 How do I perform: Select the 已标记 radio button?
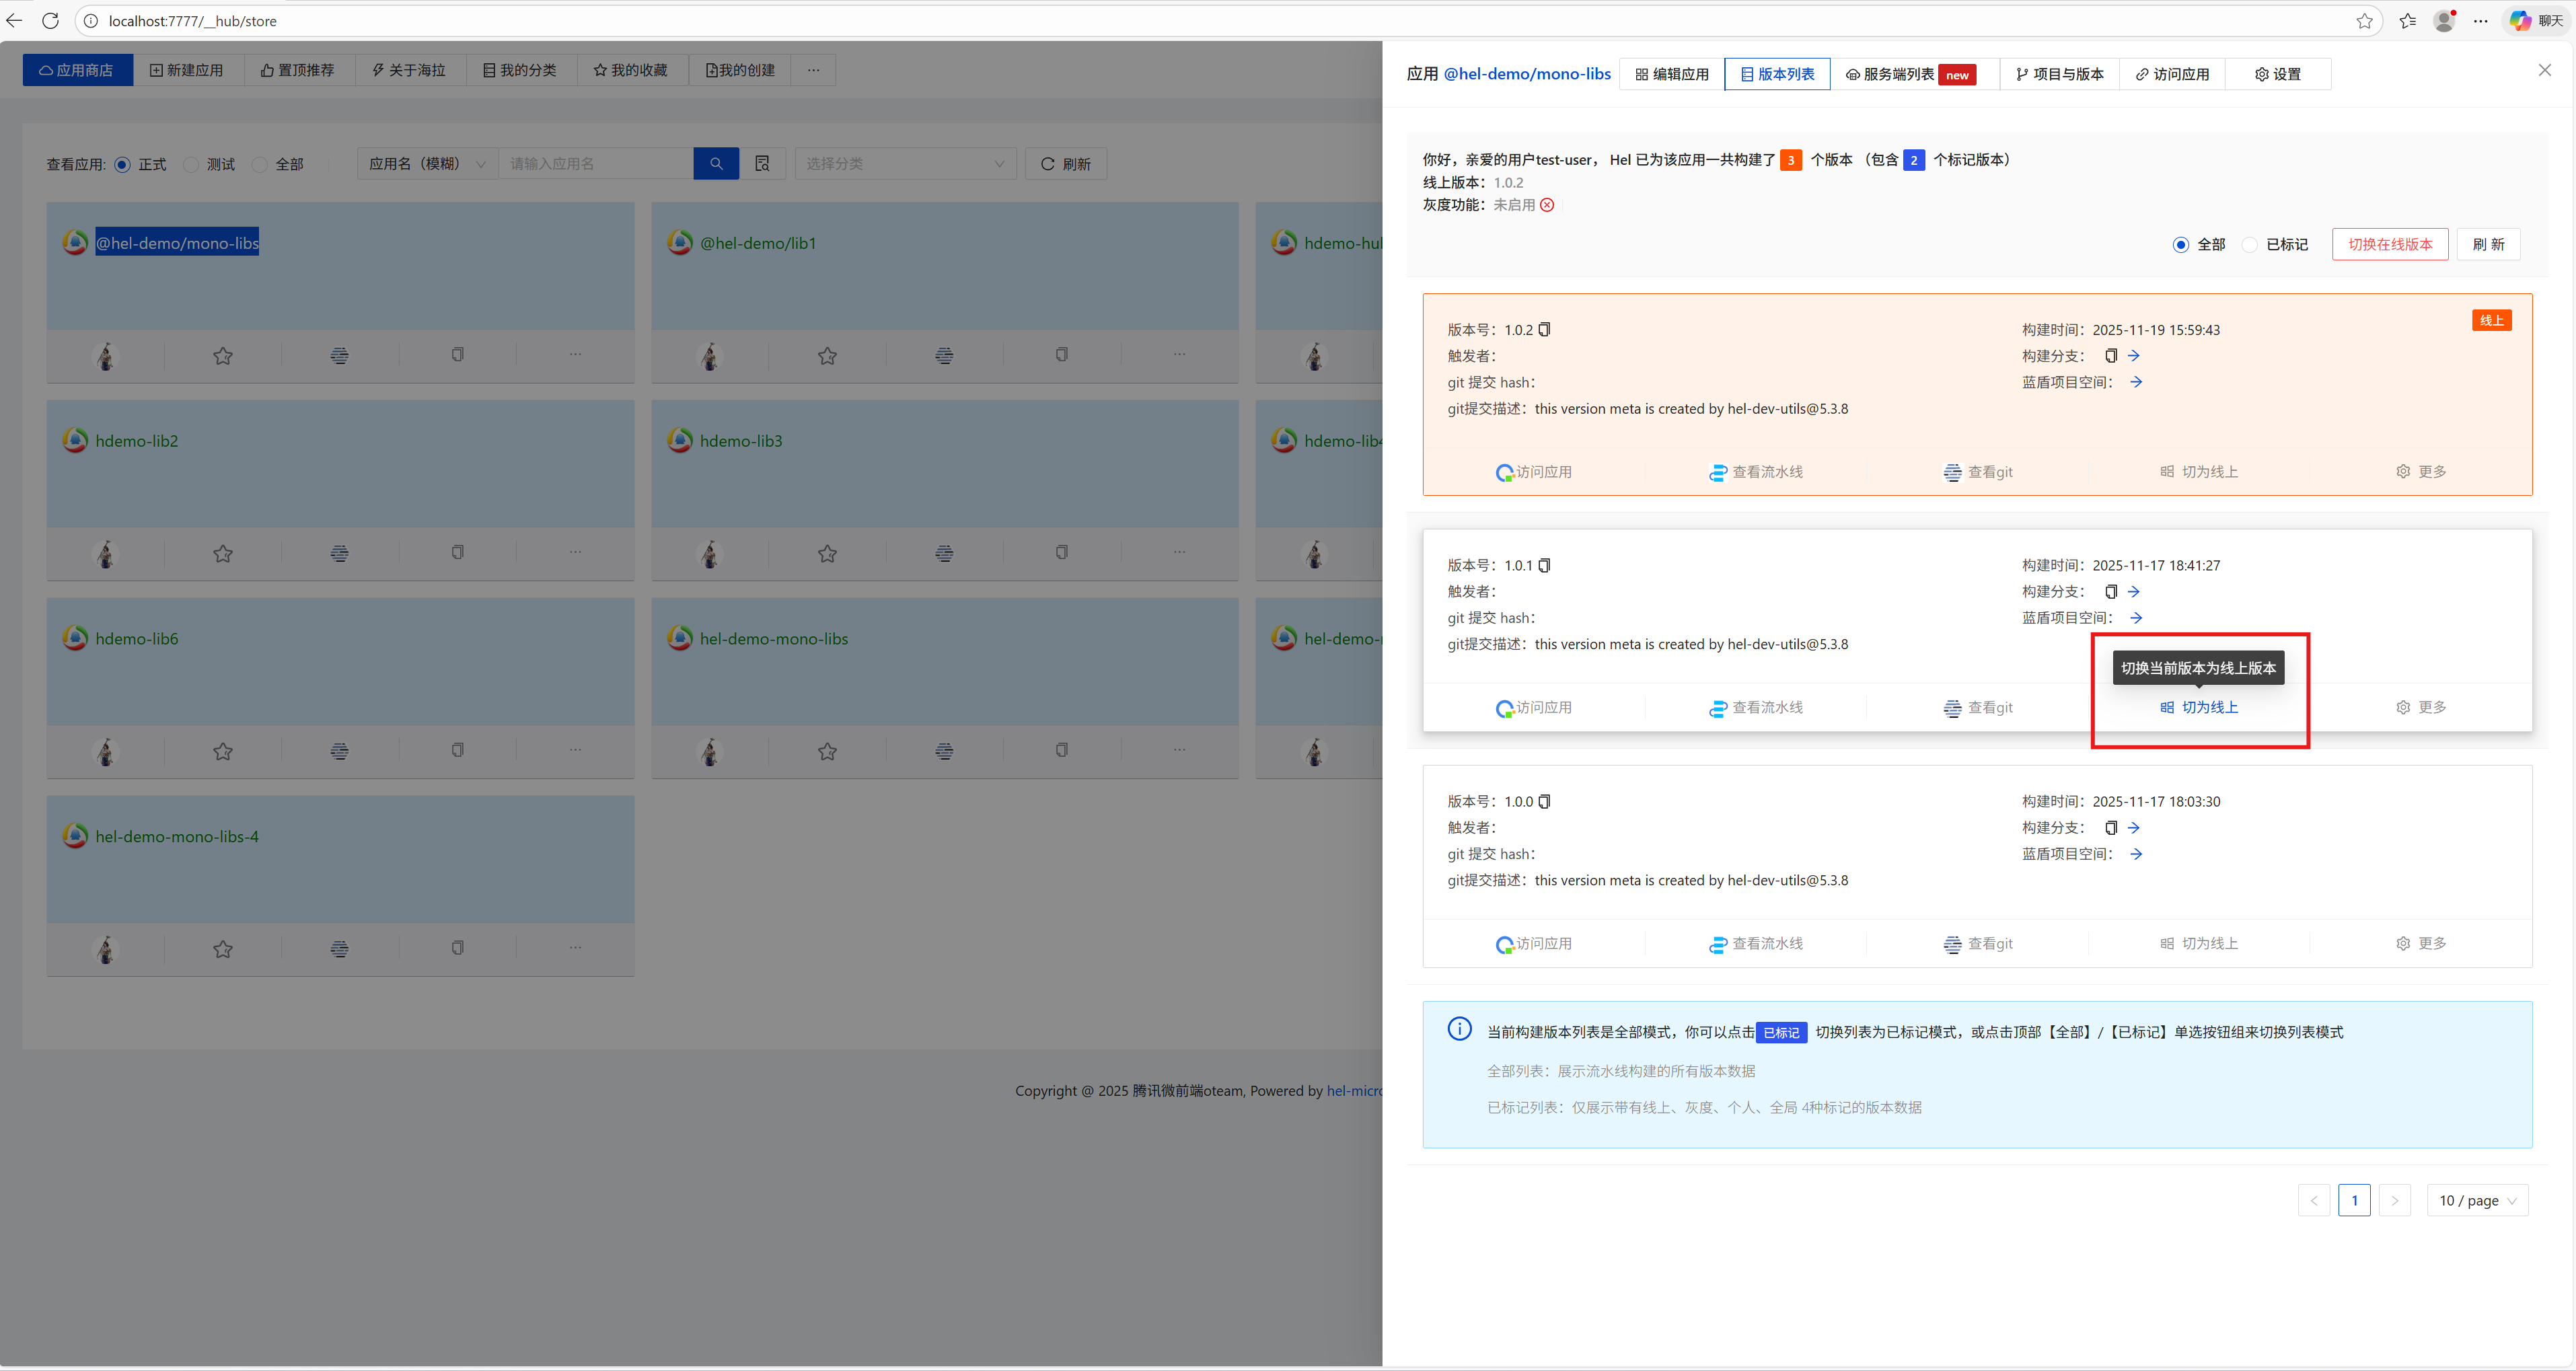pos(2250,245)
